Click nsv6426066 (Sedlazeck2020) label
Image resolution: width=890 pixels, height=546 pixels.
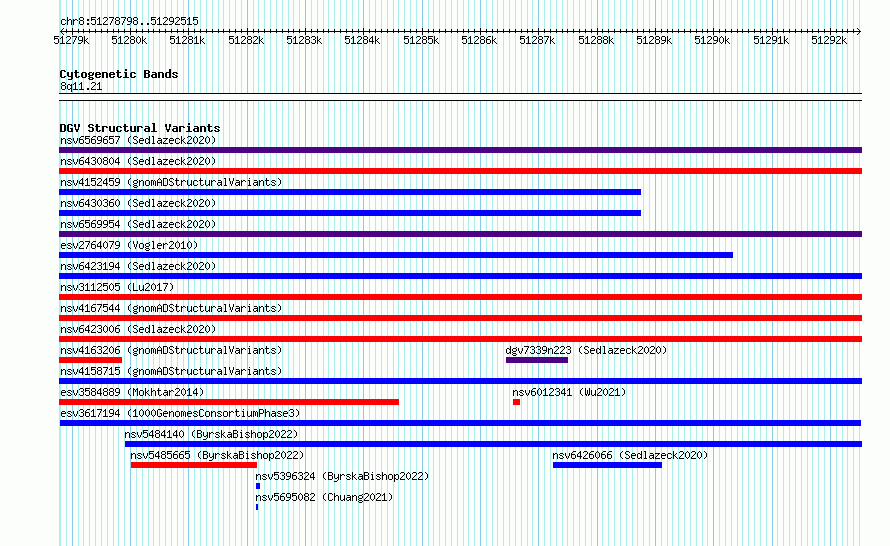point(630,455)
